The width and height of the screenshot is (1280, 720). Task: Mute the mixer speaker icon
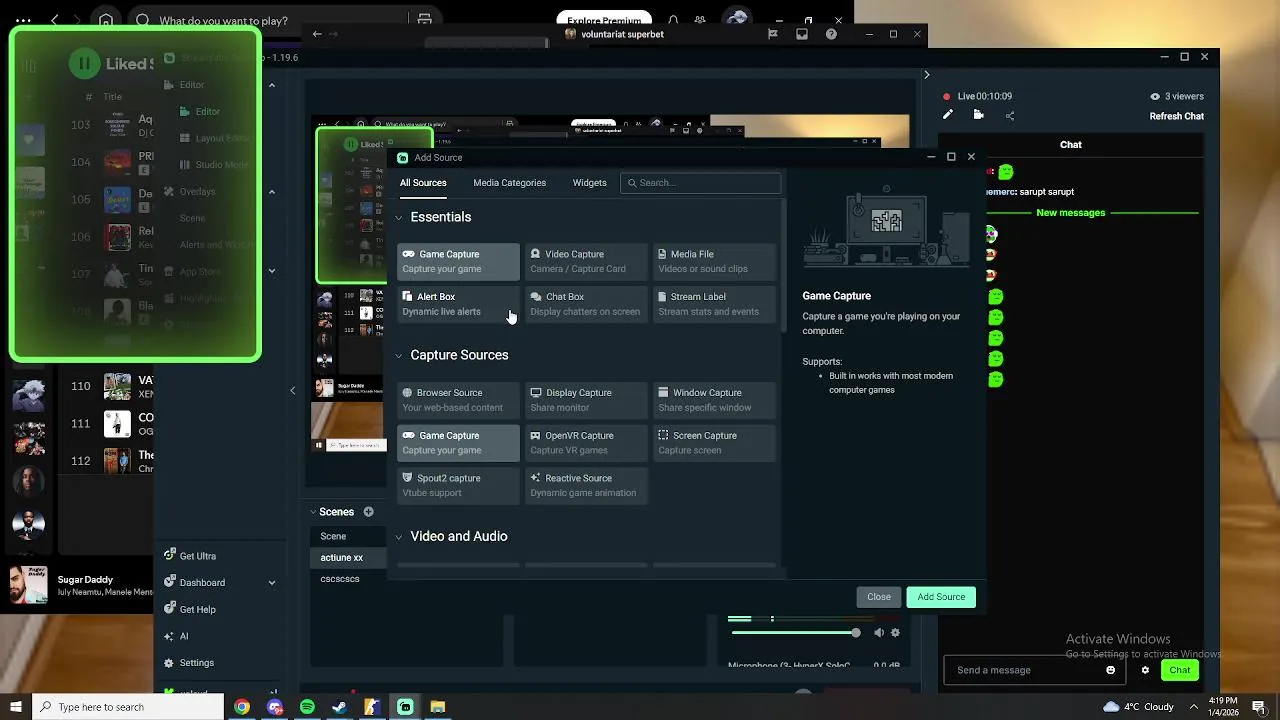tap(879, 633)
